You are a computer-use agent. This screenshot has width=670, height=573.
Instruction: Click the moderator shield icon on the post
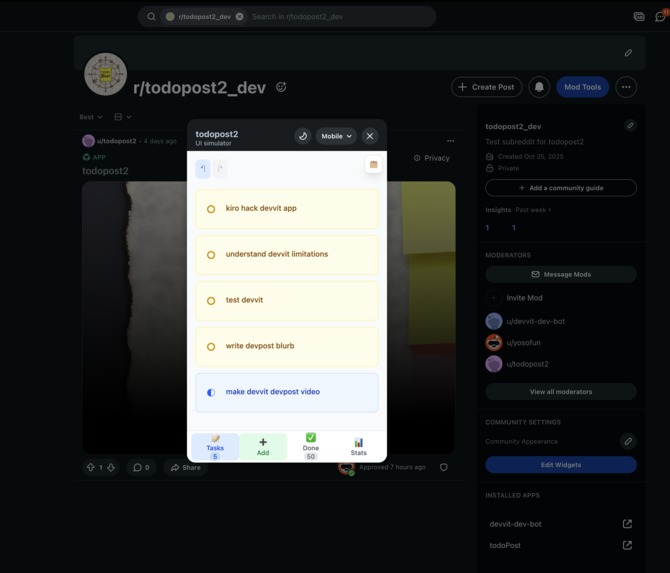(444, 467)
